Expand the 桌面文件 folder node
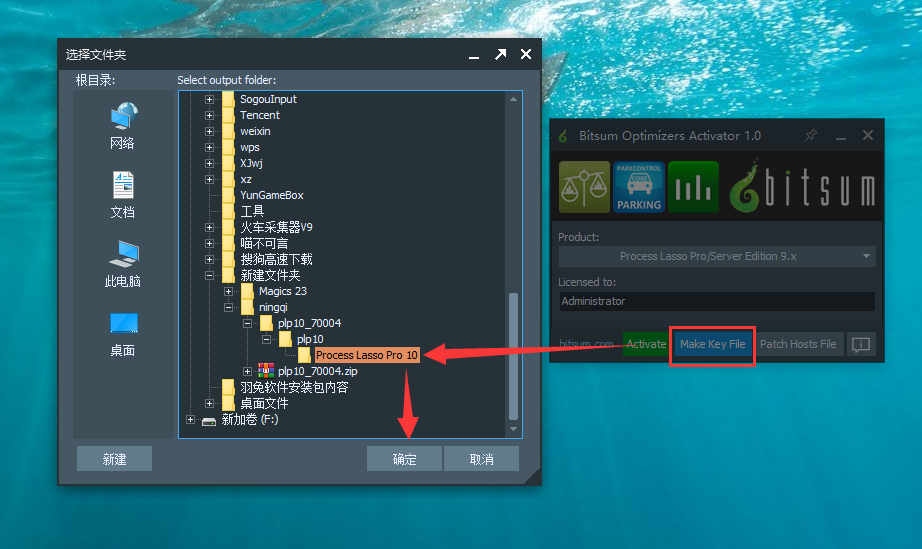This screenshot has width=922, height=549. tap(209, 403)
